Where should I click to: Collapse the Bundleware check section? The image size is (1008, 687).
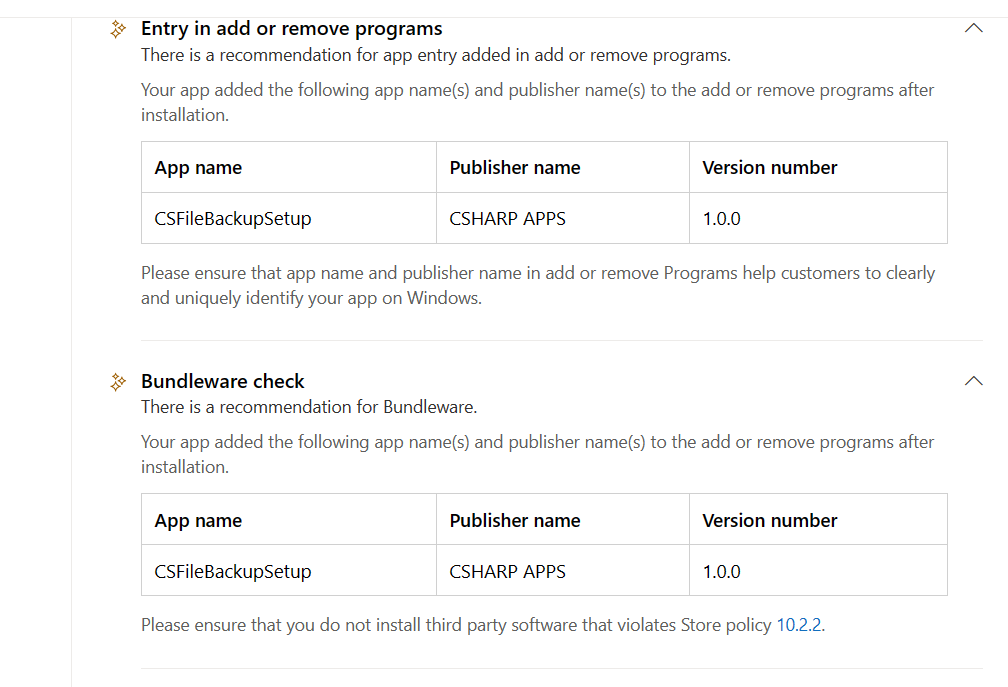pyautogui.click(x=974, y=380)
